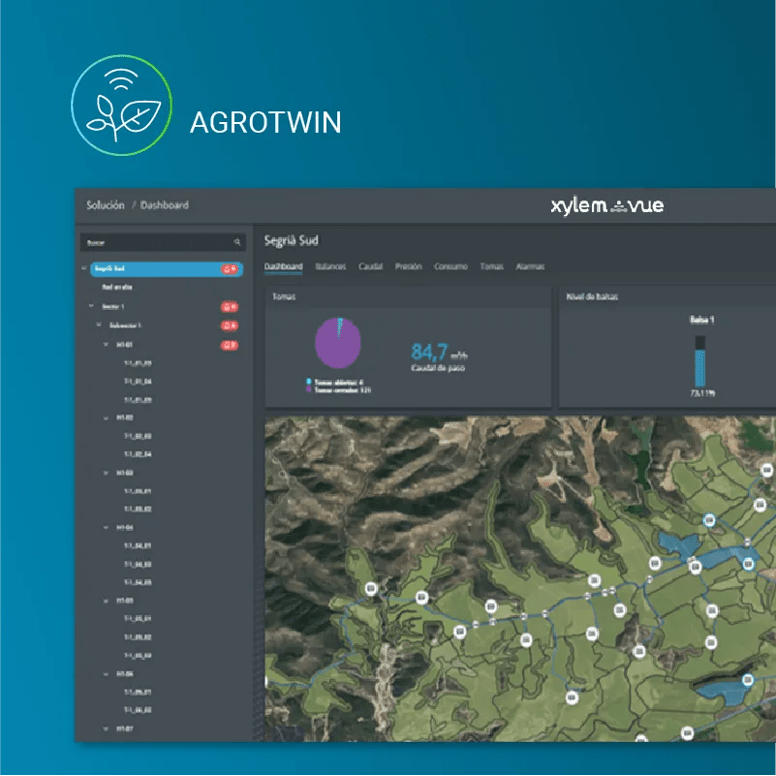Screen dimensions: 776x776
Task: Select tree item T-1_04_01
Action: (x=138, y=546)
